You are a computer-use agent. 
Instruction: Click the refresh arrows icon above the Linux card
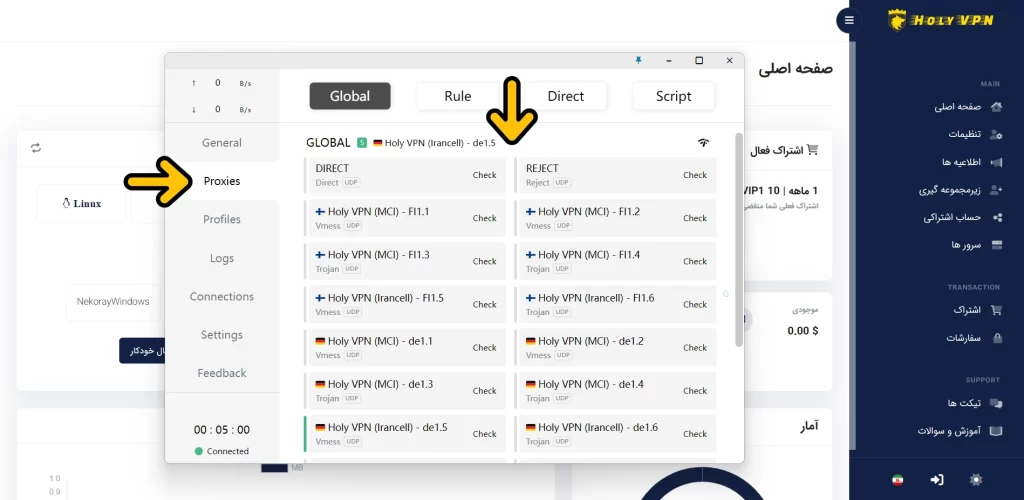point(36,148)
